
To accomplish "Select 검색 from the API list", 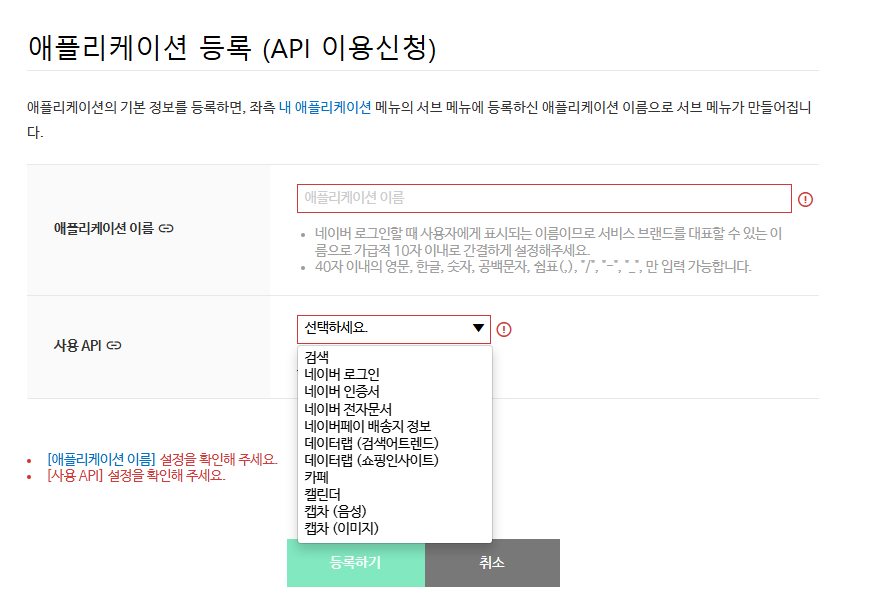I will (315, 356).
